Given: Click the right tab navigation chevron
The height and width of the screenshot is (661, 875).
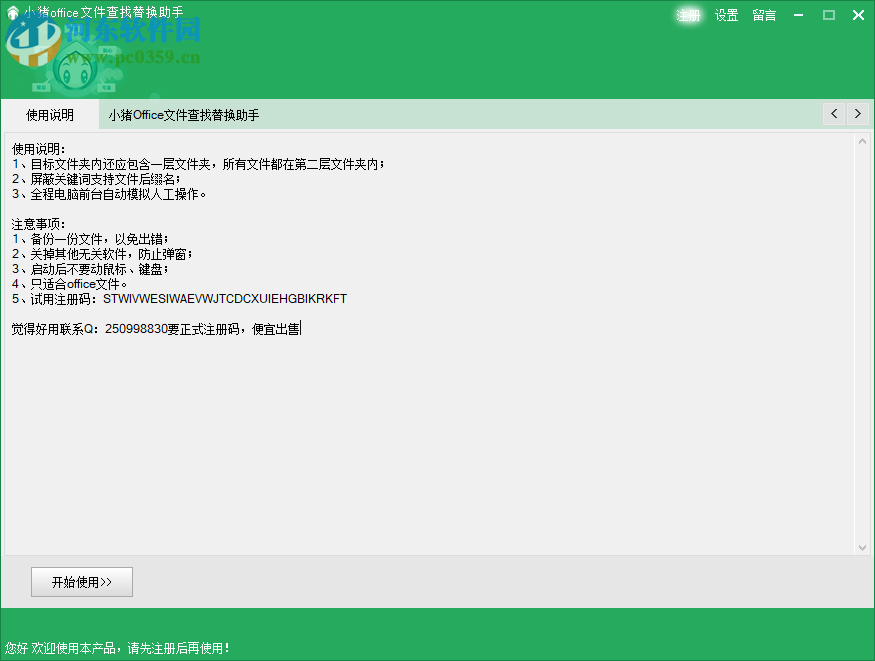Looking at the screenshot, I should 858,114.
